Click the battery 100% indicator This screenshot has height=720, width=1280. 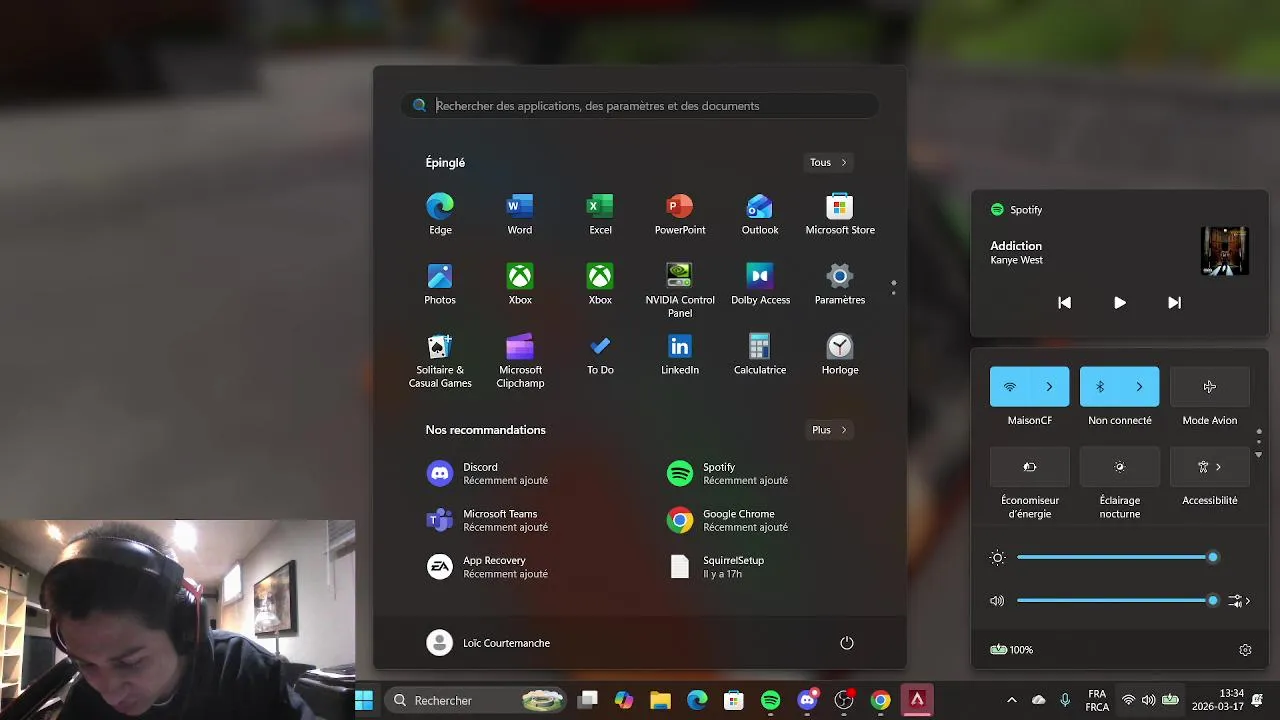click(x=1011, y=650)
